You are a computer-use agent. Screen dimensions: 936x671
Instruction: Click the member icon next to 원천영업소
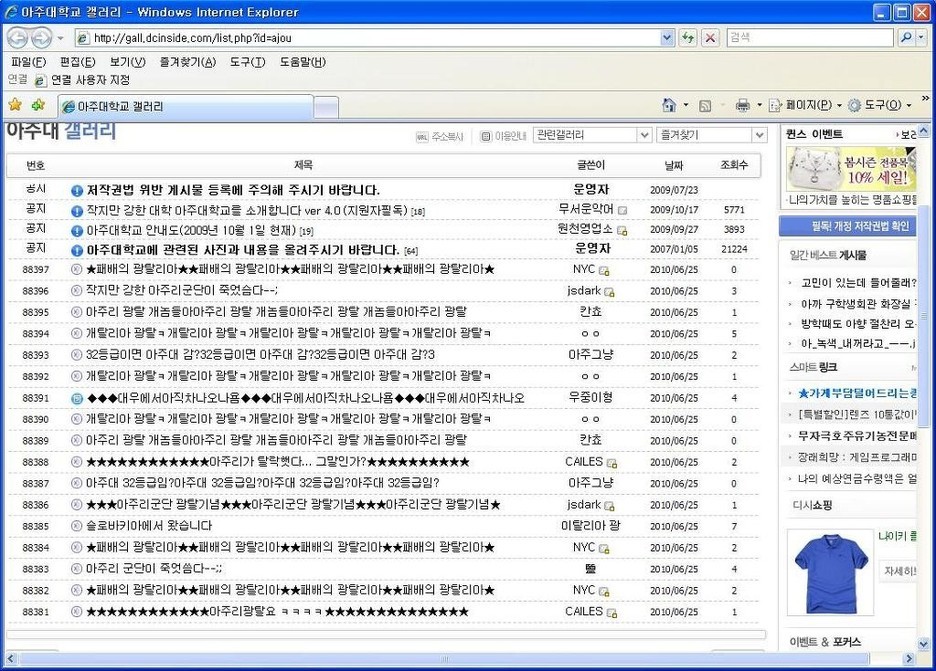(622, 230)
